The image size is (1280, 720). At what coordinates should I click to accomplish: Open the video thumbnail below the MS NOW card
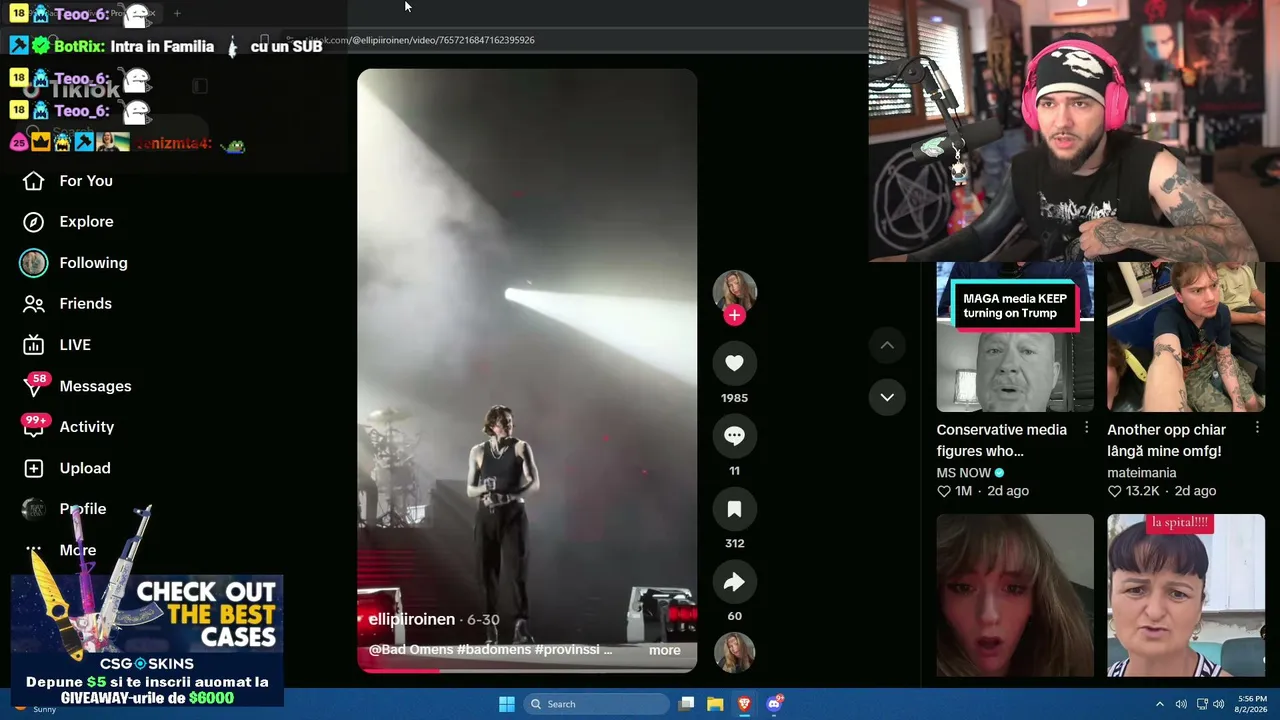coord(1015,596)
